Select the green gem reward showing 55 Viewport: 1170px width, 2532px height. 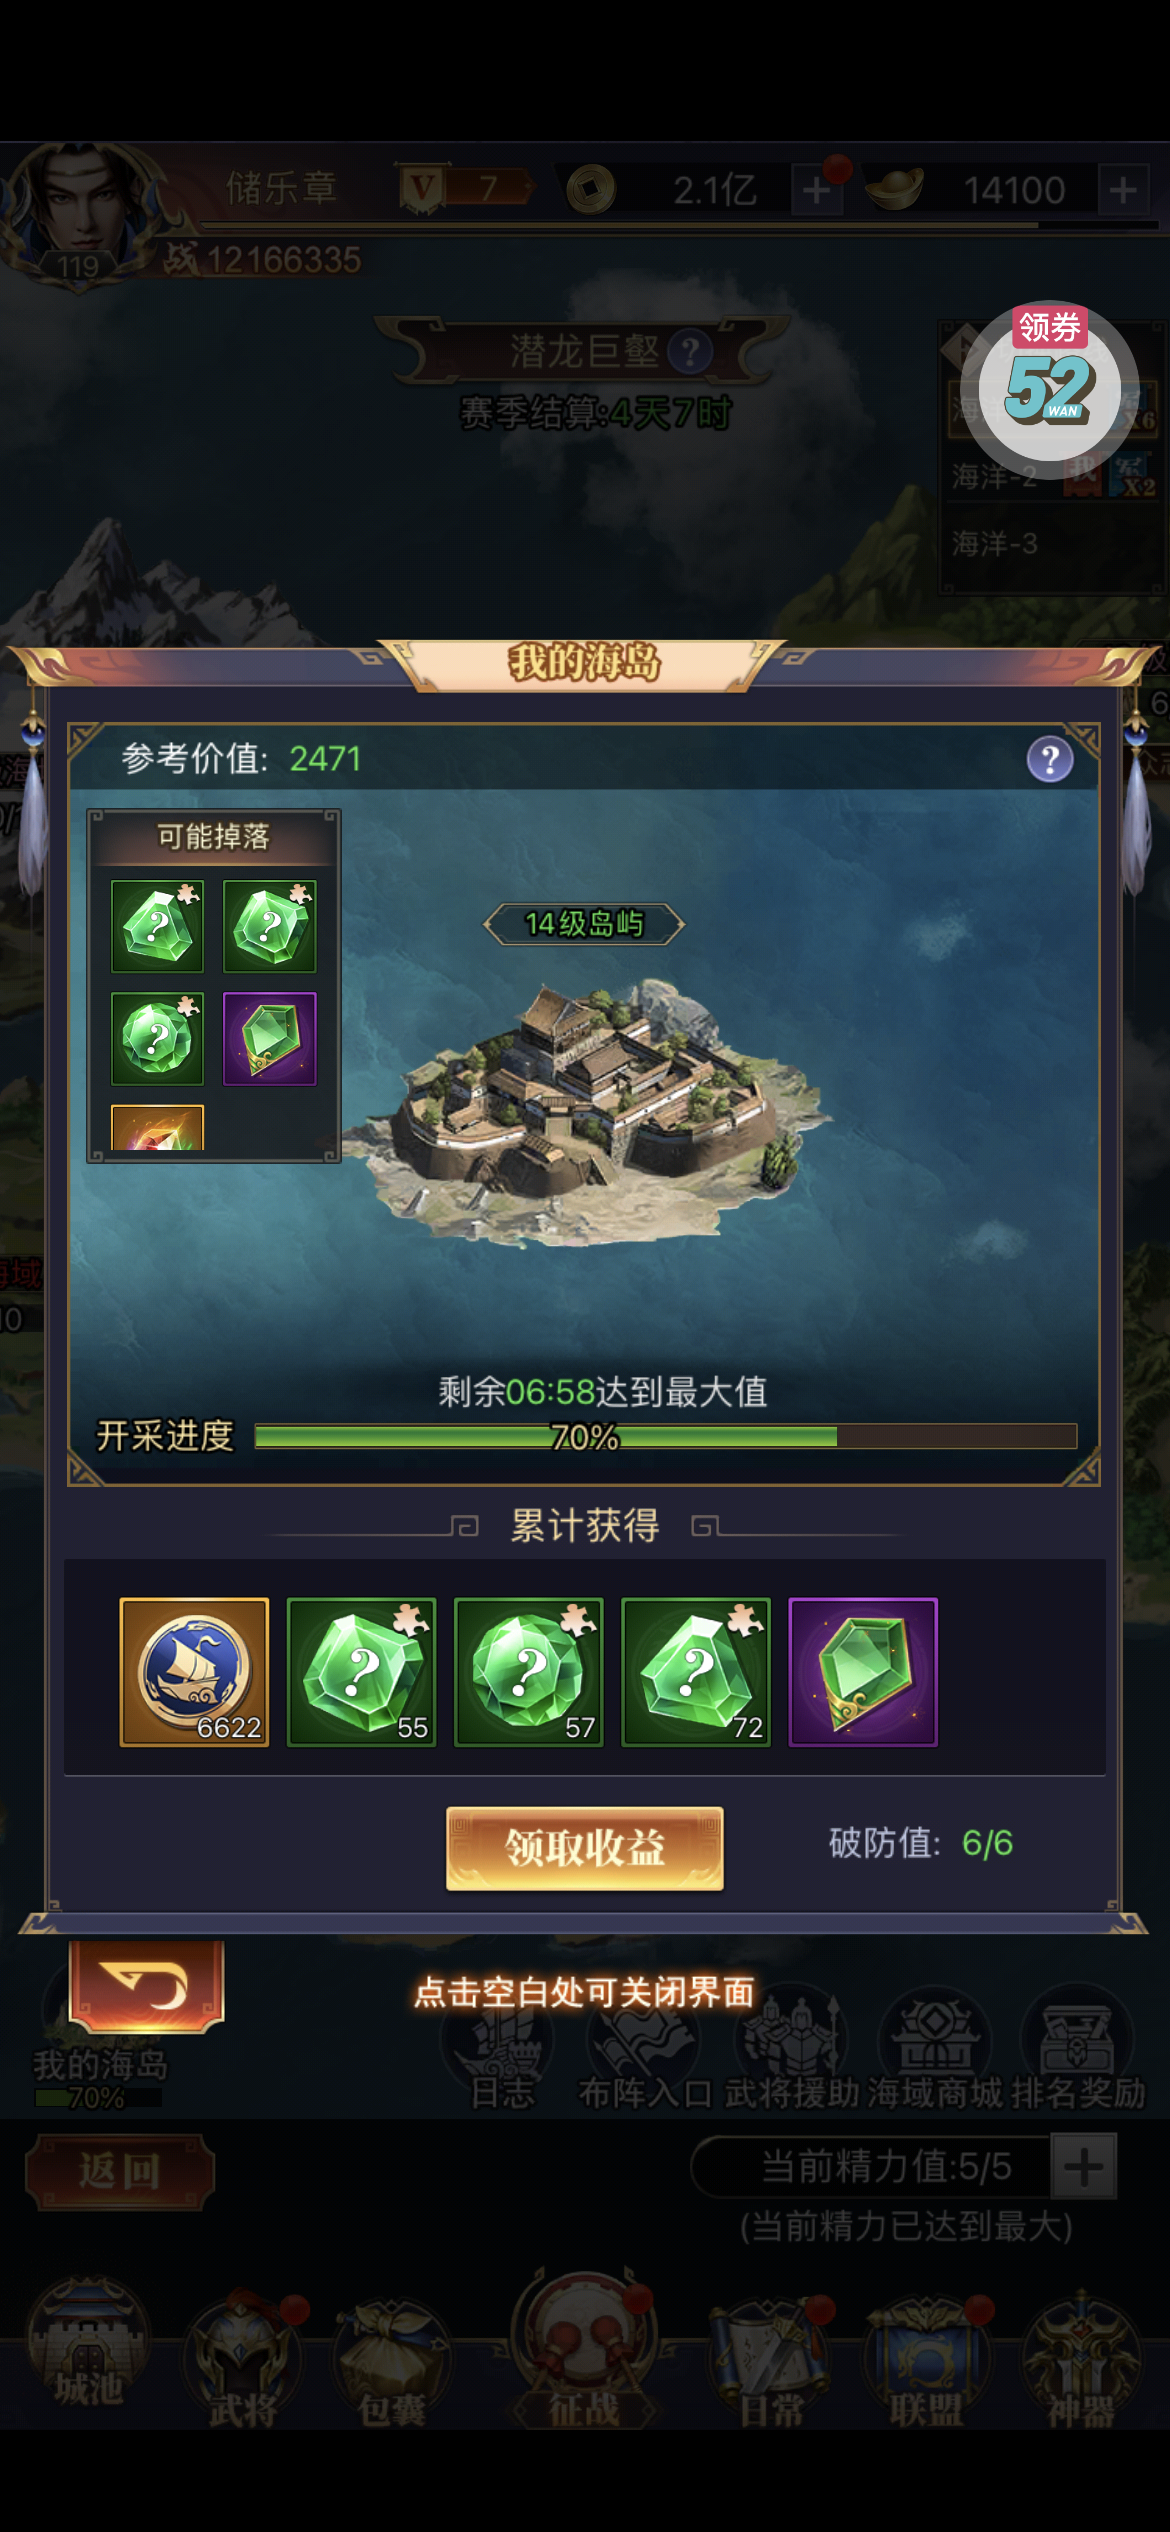[361, 1672]
